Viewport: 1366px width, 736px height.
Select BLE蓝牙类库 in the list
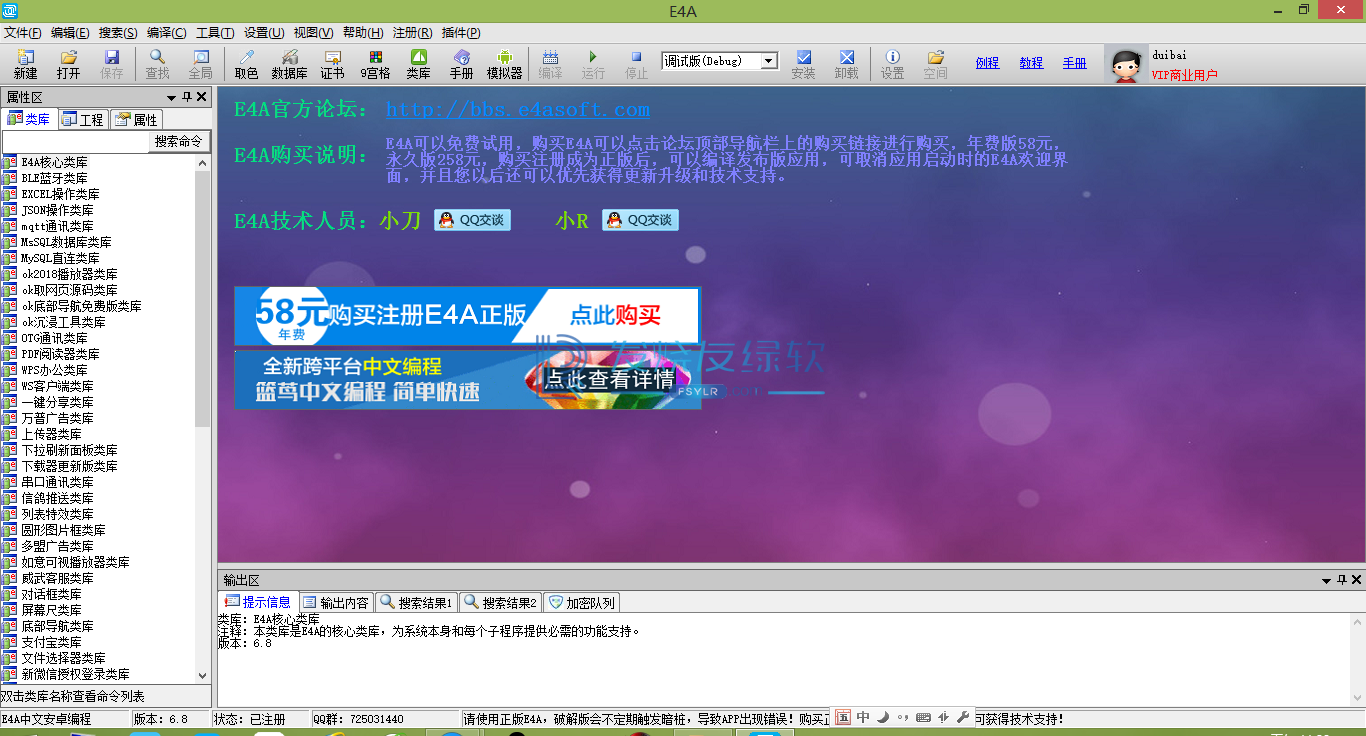54,178
